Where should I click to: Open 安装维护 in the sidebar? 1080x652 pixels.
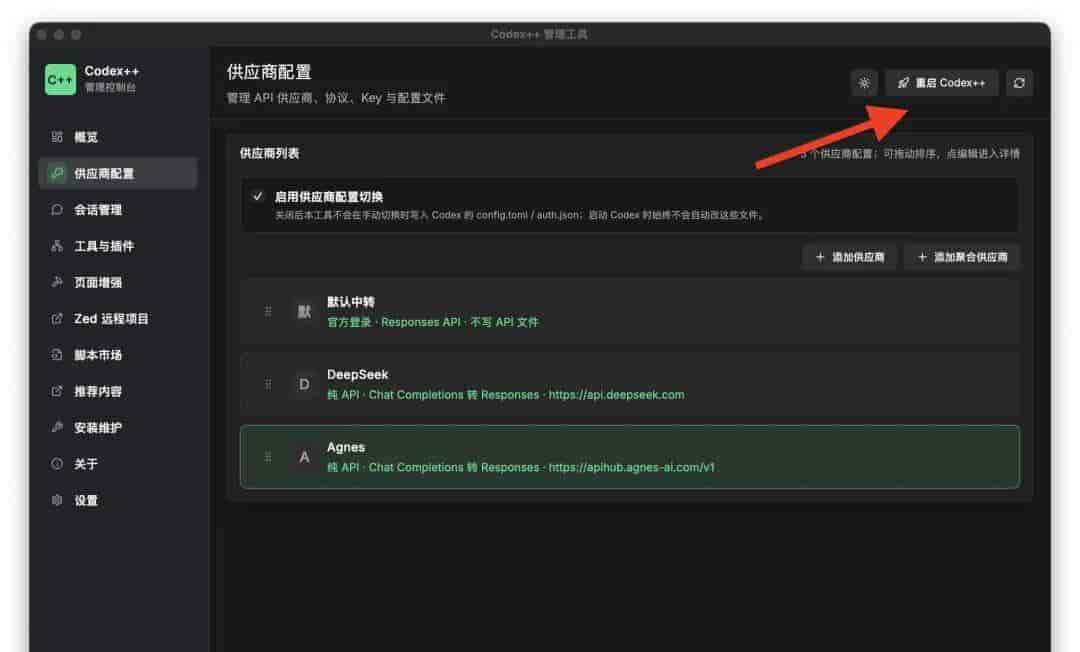pyautogui.click(x=118, y=428)
